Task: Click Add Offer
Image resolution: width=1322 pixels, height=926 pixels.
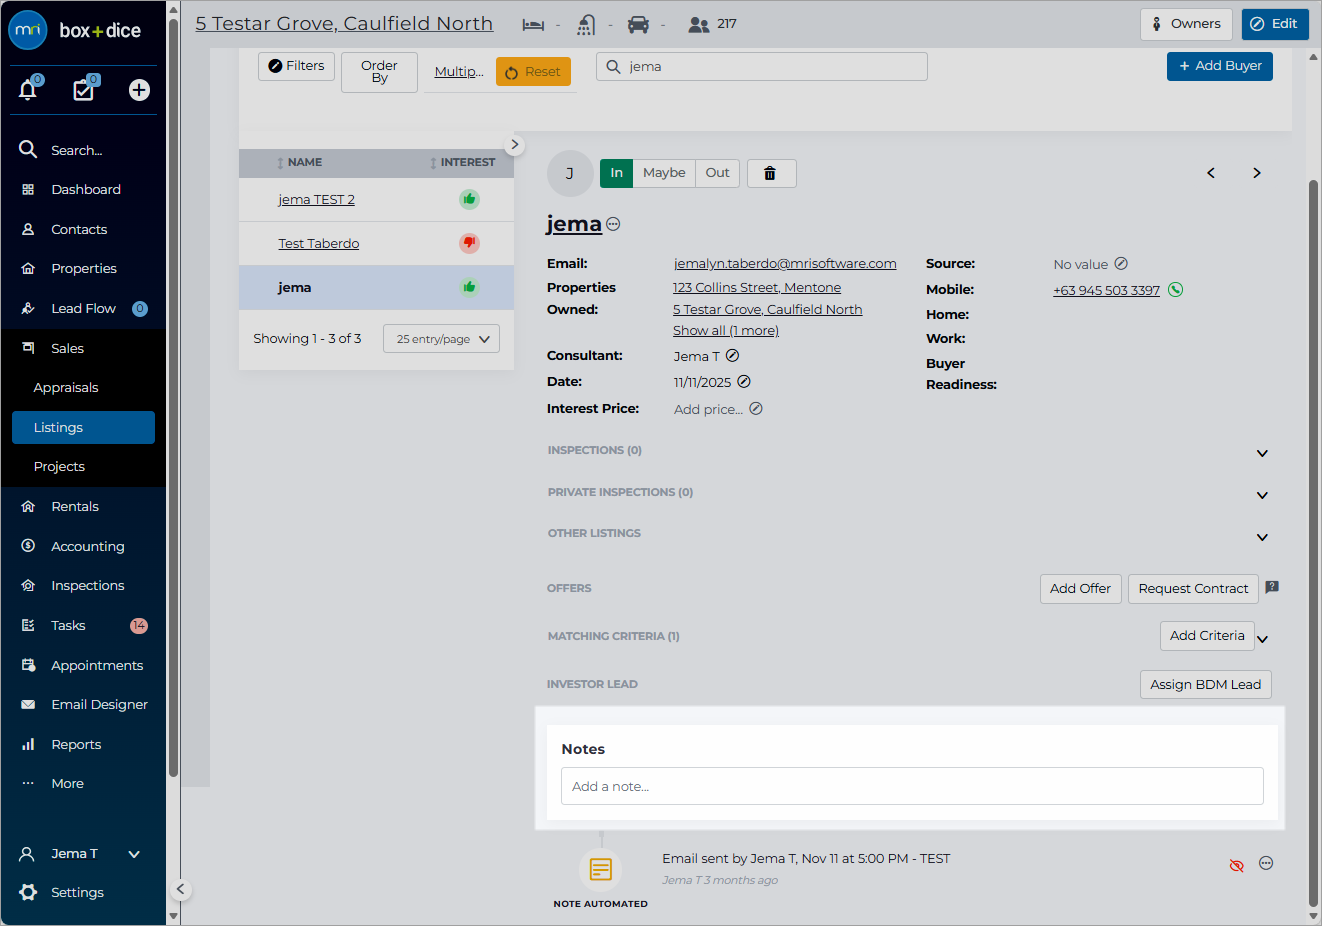Action: (1081, 589)
